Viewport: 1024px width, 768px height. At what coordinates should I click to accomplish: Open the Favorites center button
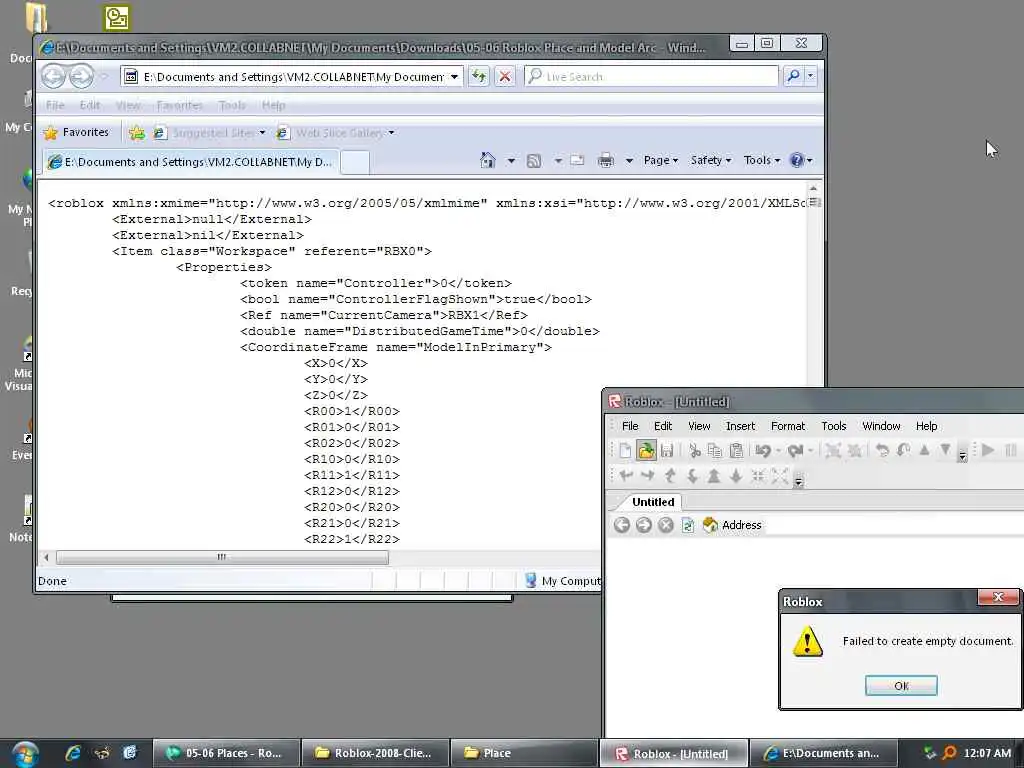click(x=76, y=133)
